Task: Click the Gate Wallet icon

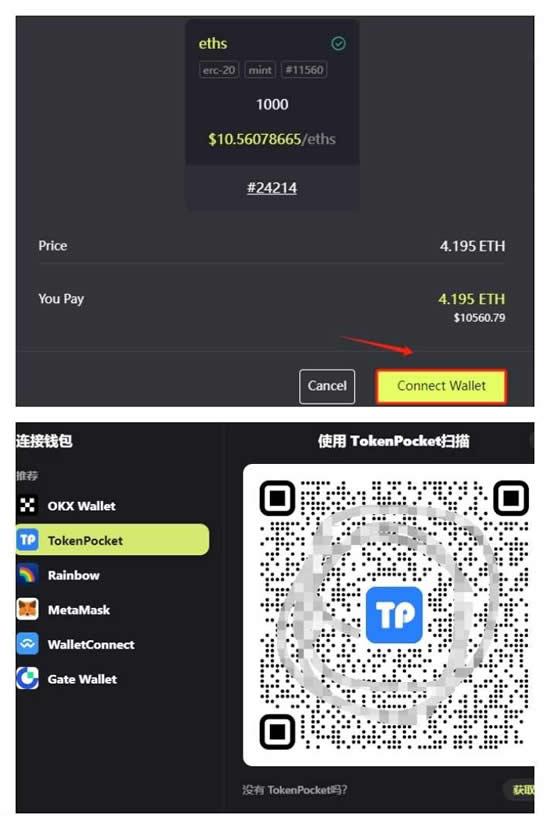Action: coord(28,678)
